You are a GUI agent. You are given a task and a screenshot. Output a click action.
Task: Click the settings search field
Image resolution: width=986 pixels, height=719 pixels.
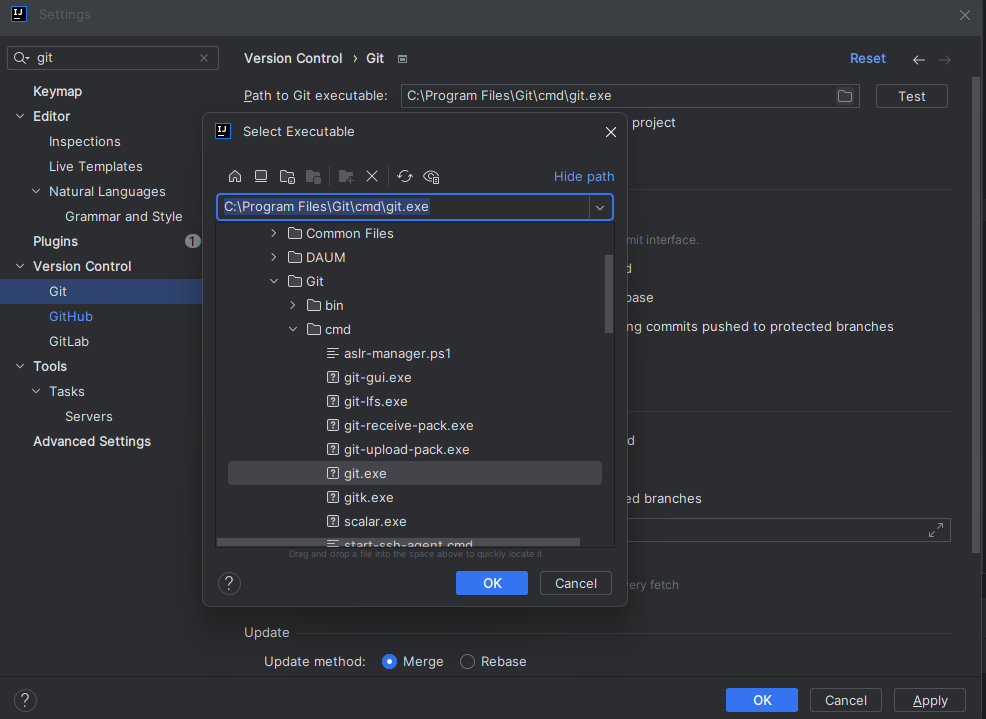pyautogui.click(x=113, y=58)
